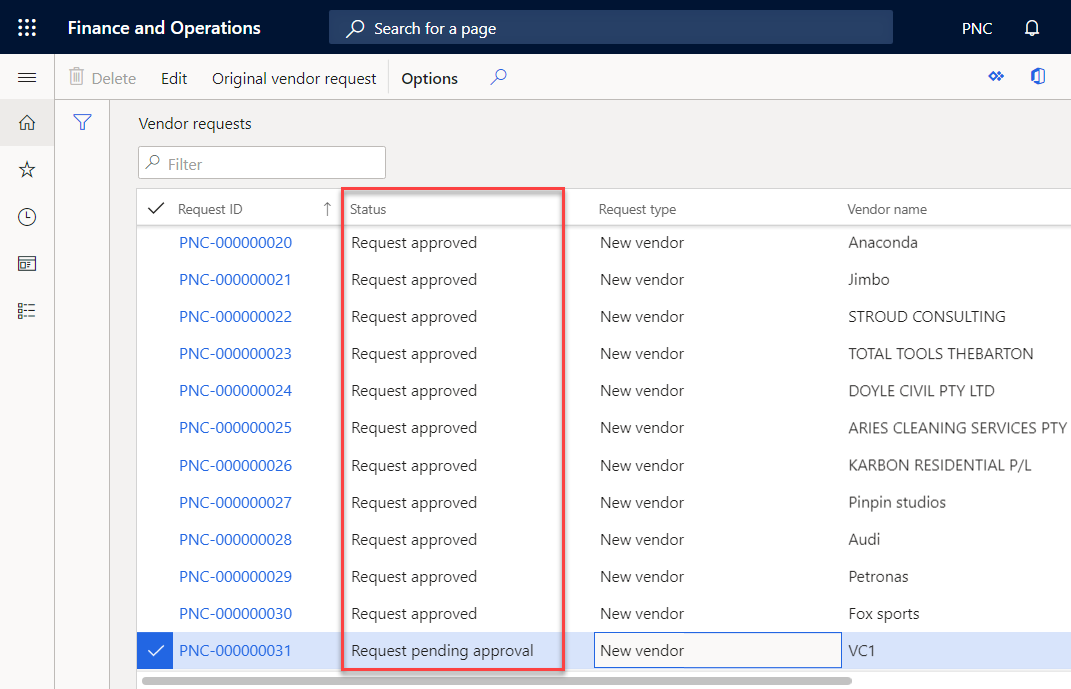The image size is (1071, 689).
Task: Open Status column header menu
Action: 368,209
